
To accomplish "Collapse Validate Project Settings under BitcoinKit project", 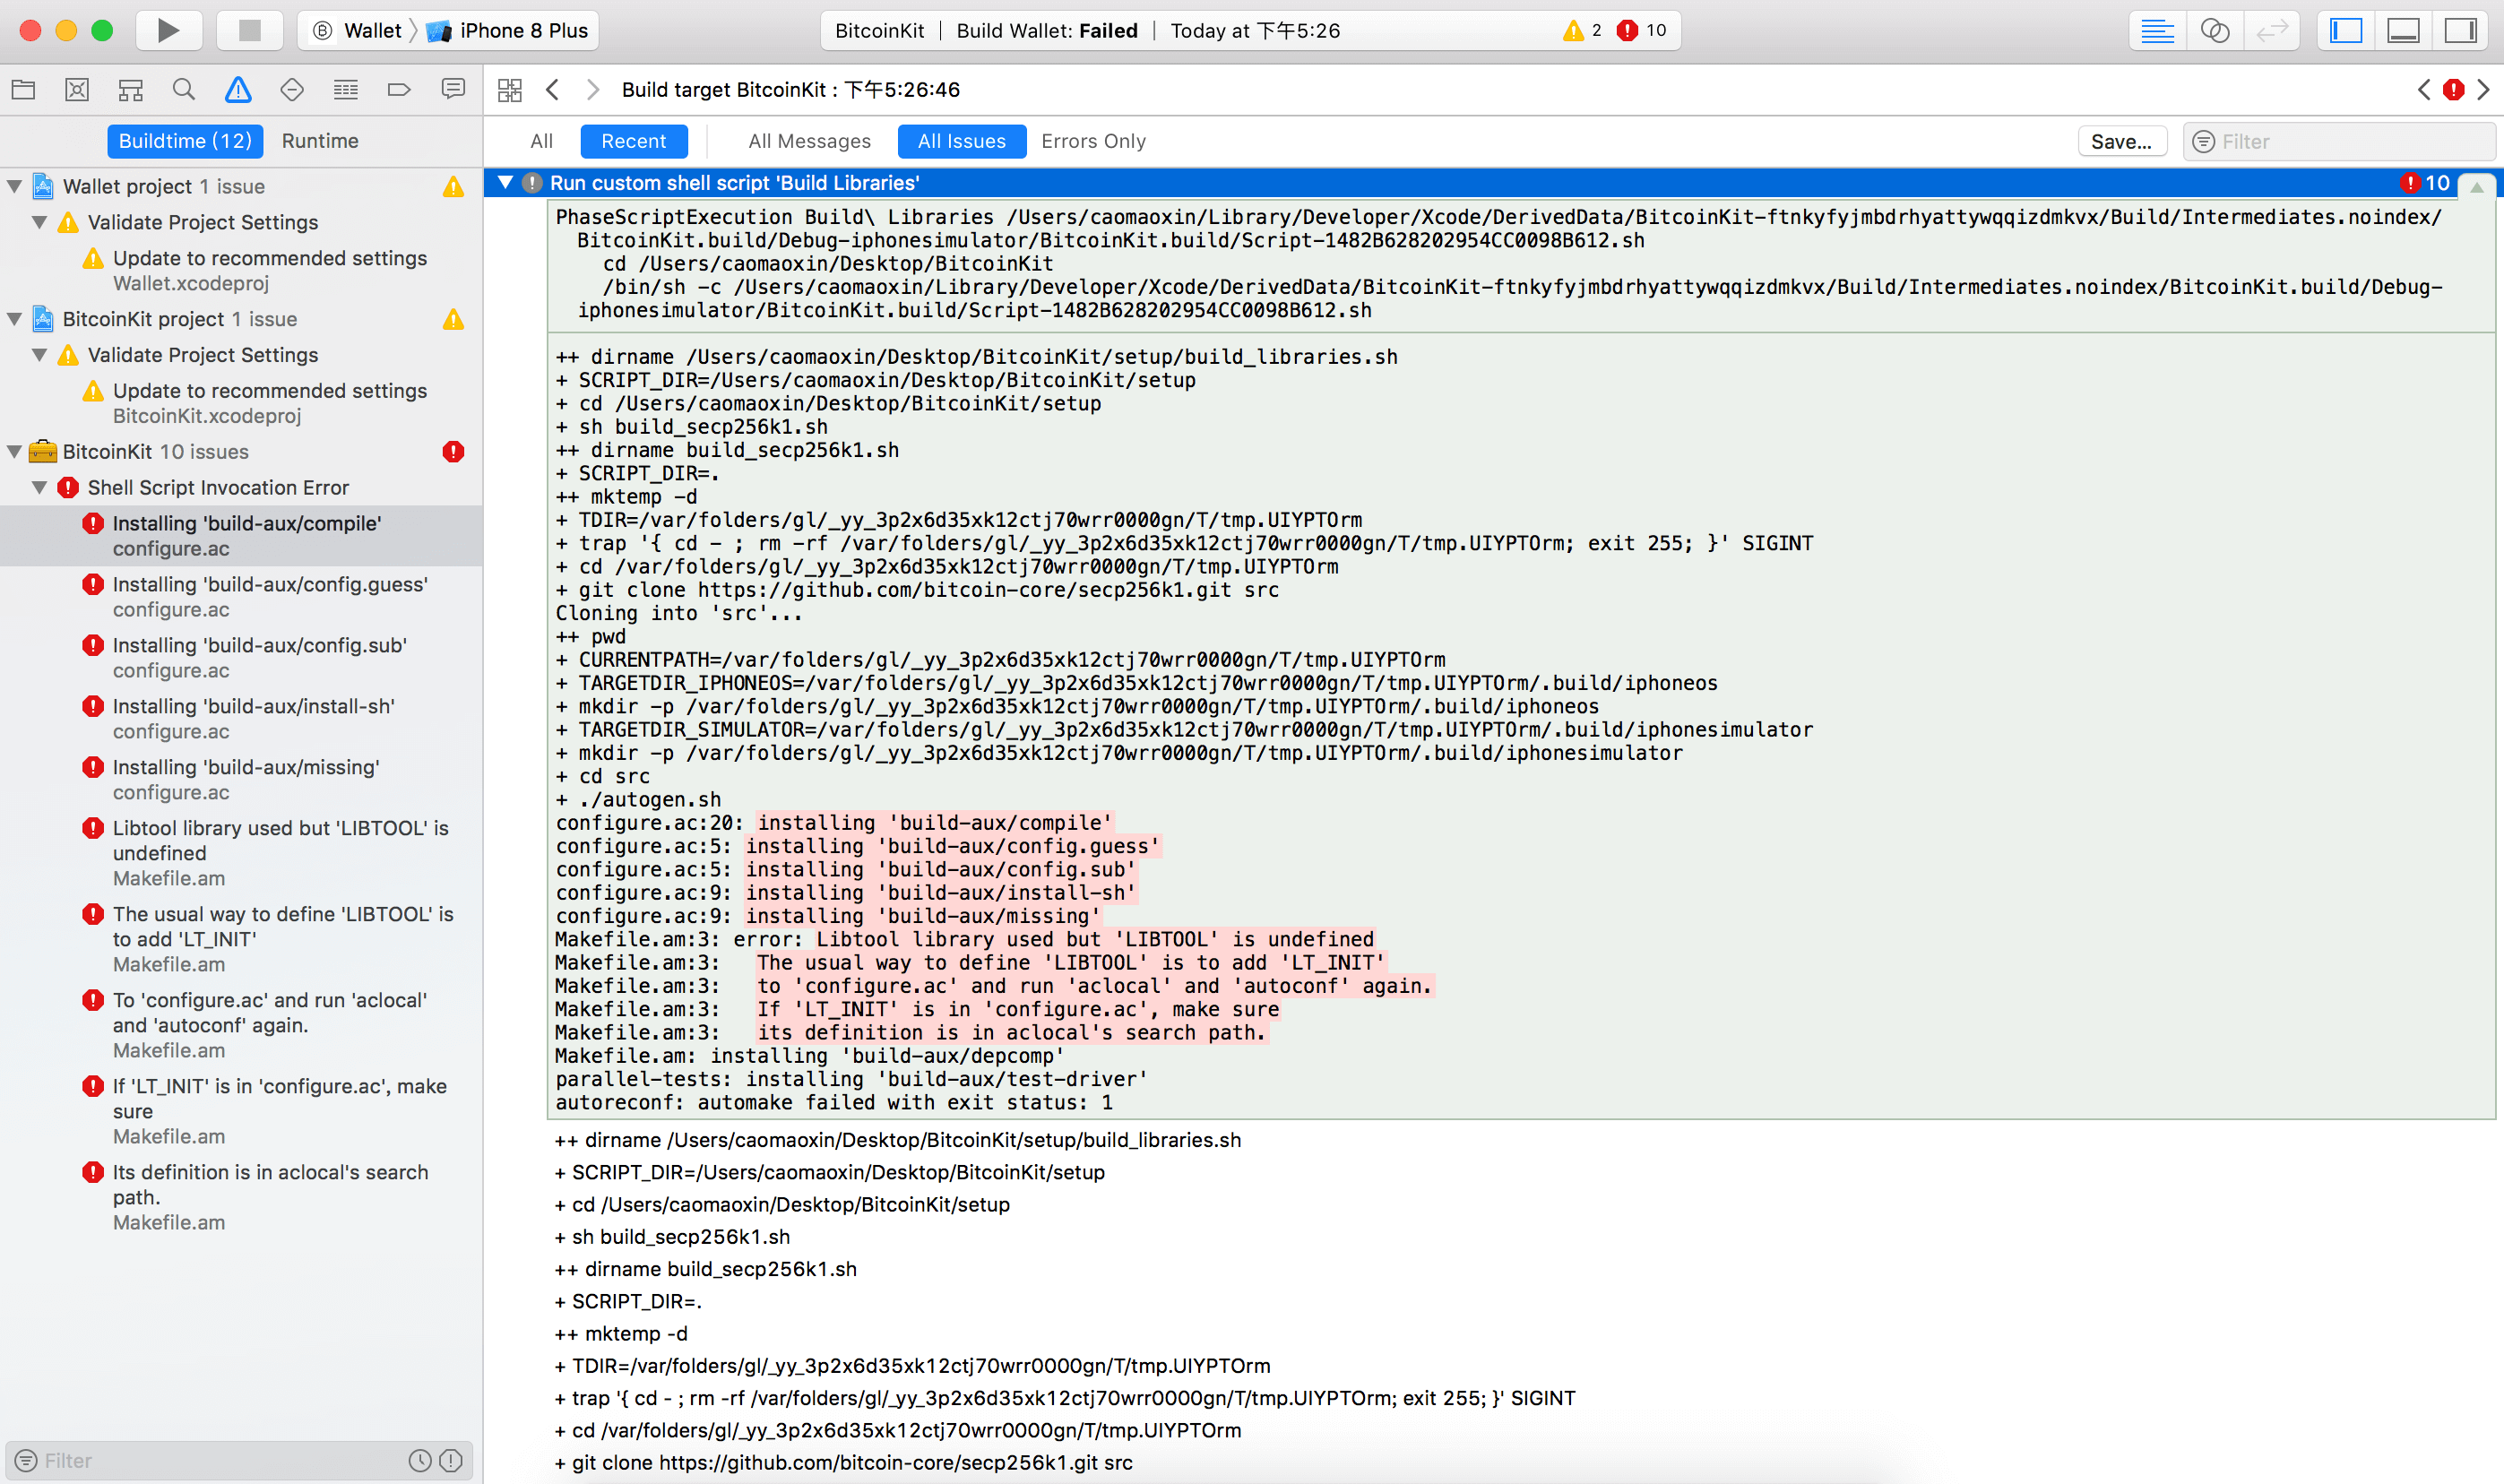I will [40, 355].
